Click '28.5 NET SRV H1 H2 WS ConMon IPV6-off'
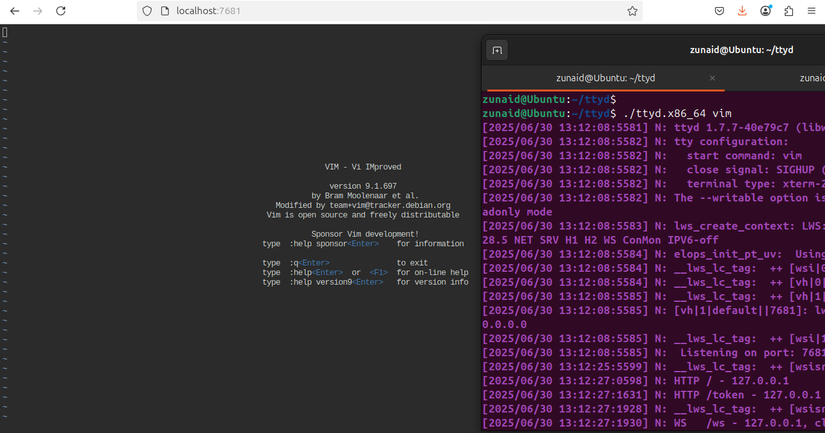The image size is (825, 433). (600, 240)
